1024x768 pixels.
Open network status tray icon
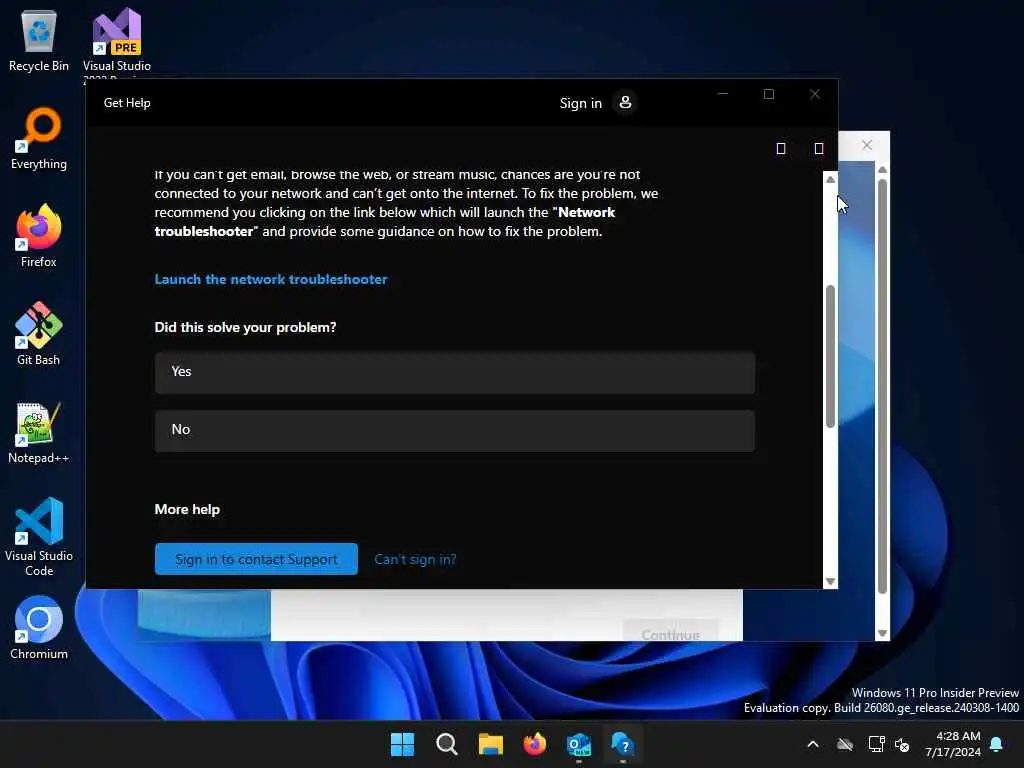click(876, 744)
